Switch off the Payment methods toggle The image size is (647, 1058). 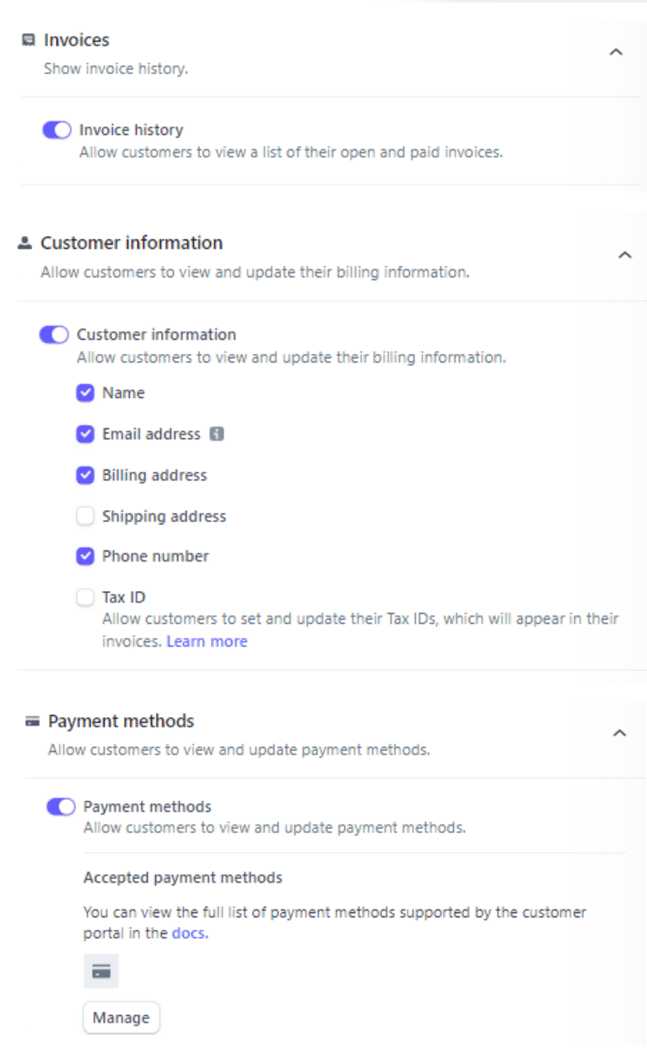click(x=61, y=806)
